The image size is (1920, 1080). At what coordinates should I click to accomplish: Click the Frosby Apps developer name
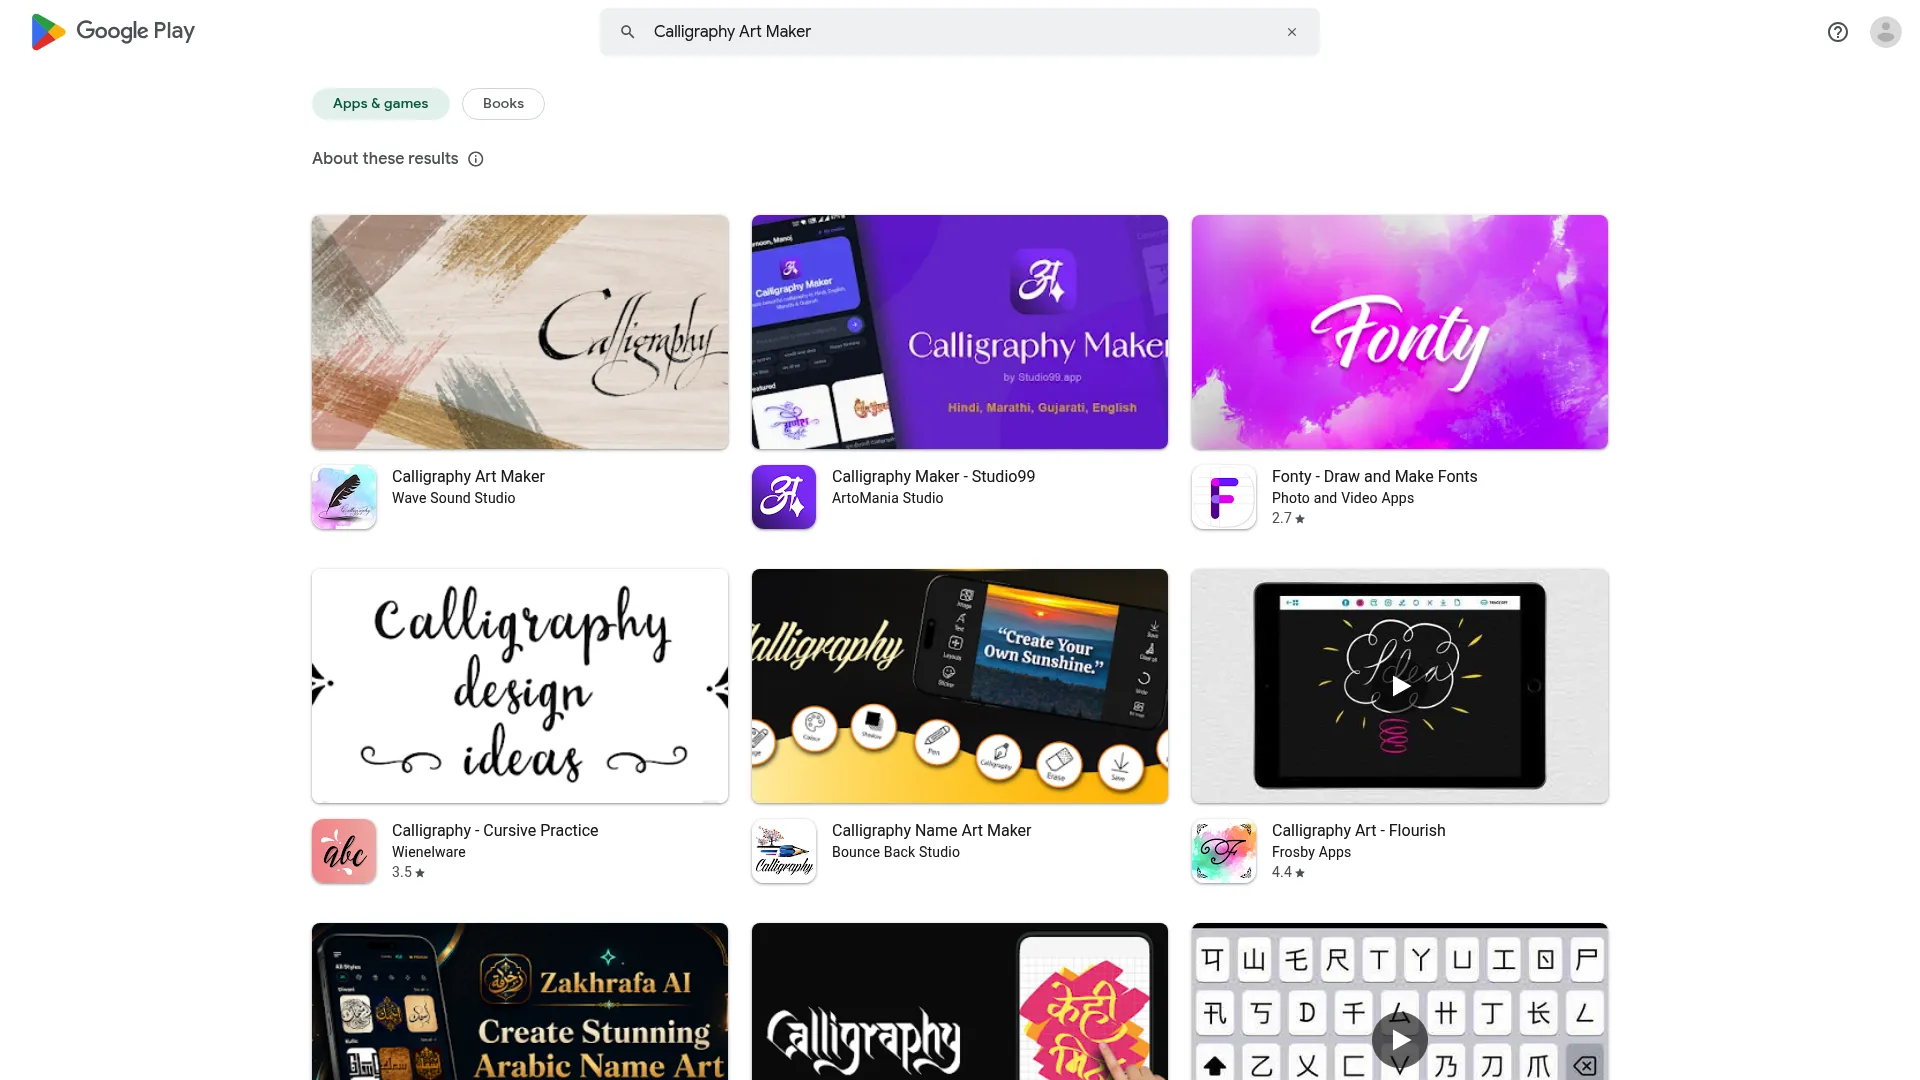(1311, 852)
